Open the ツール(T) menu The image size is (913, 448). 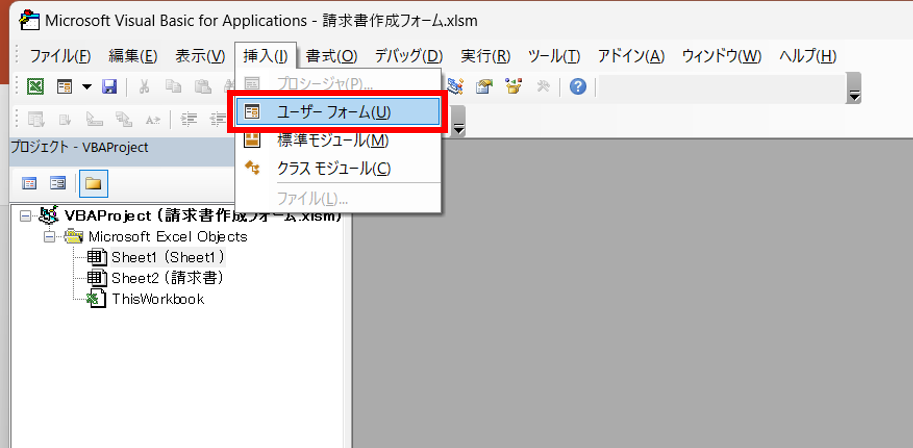[553, 56]
